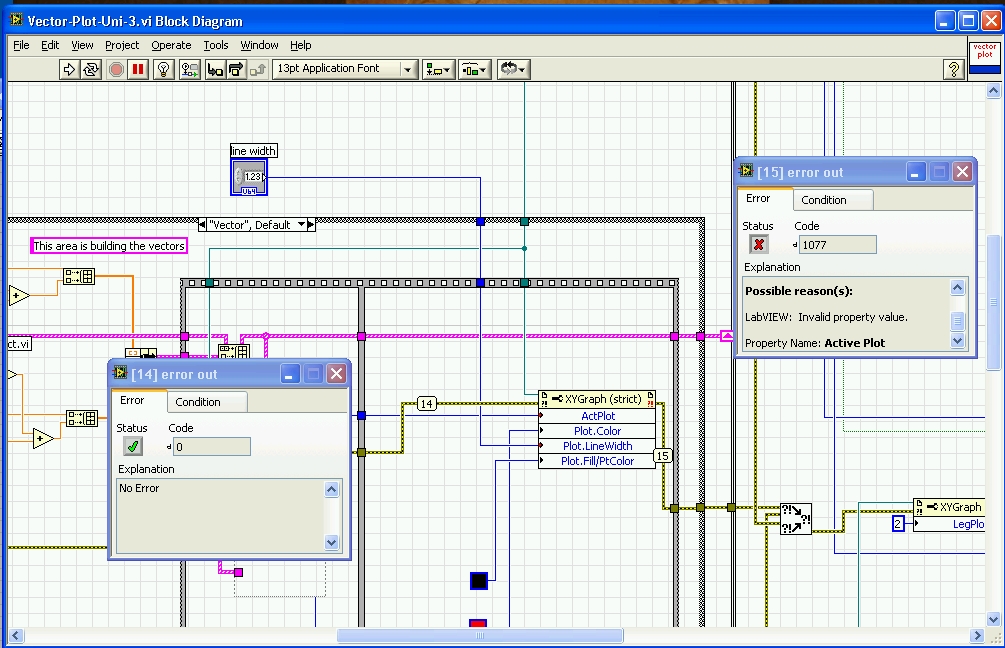The width and height of the screenshot is (1005, 648).
Task: Click the Retain Wire Values icon
Action: point(189,69)
